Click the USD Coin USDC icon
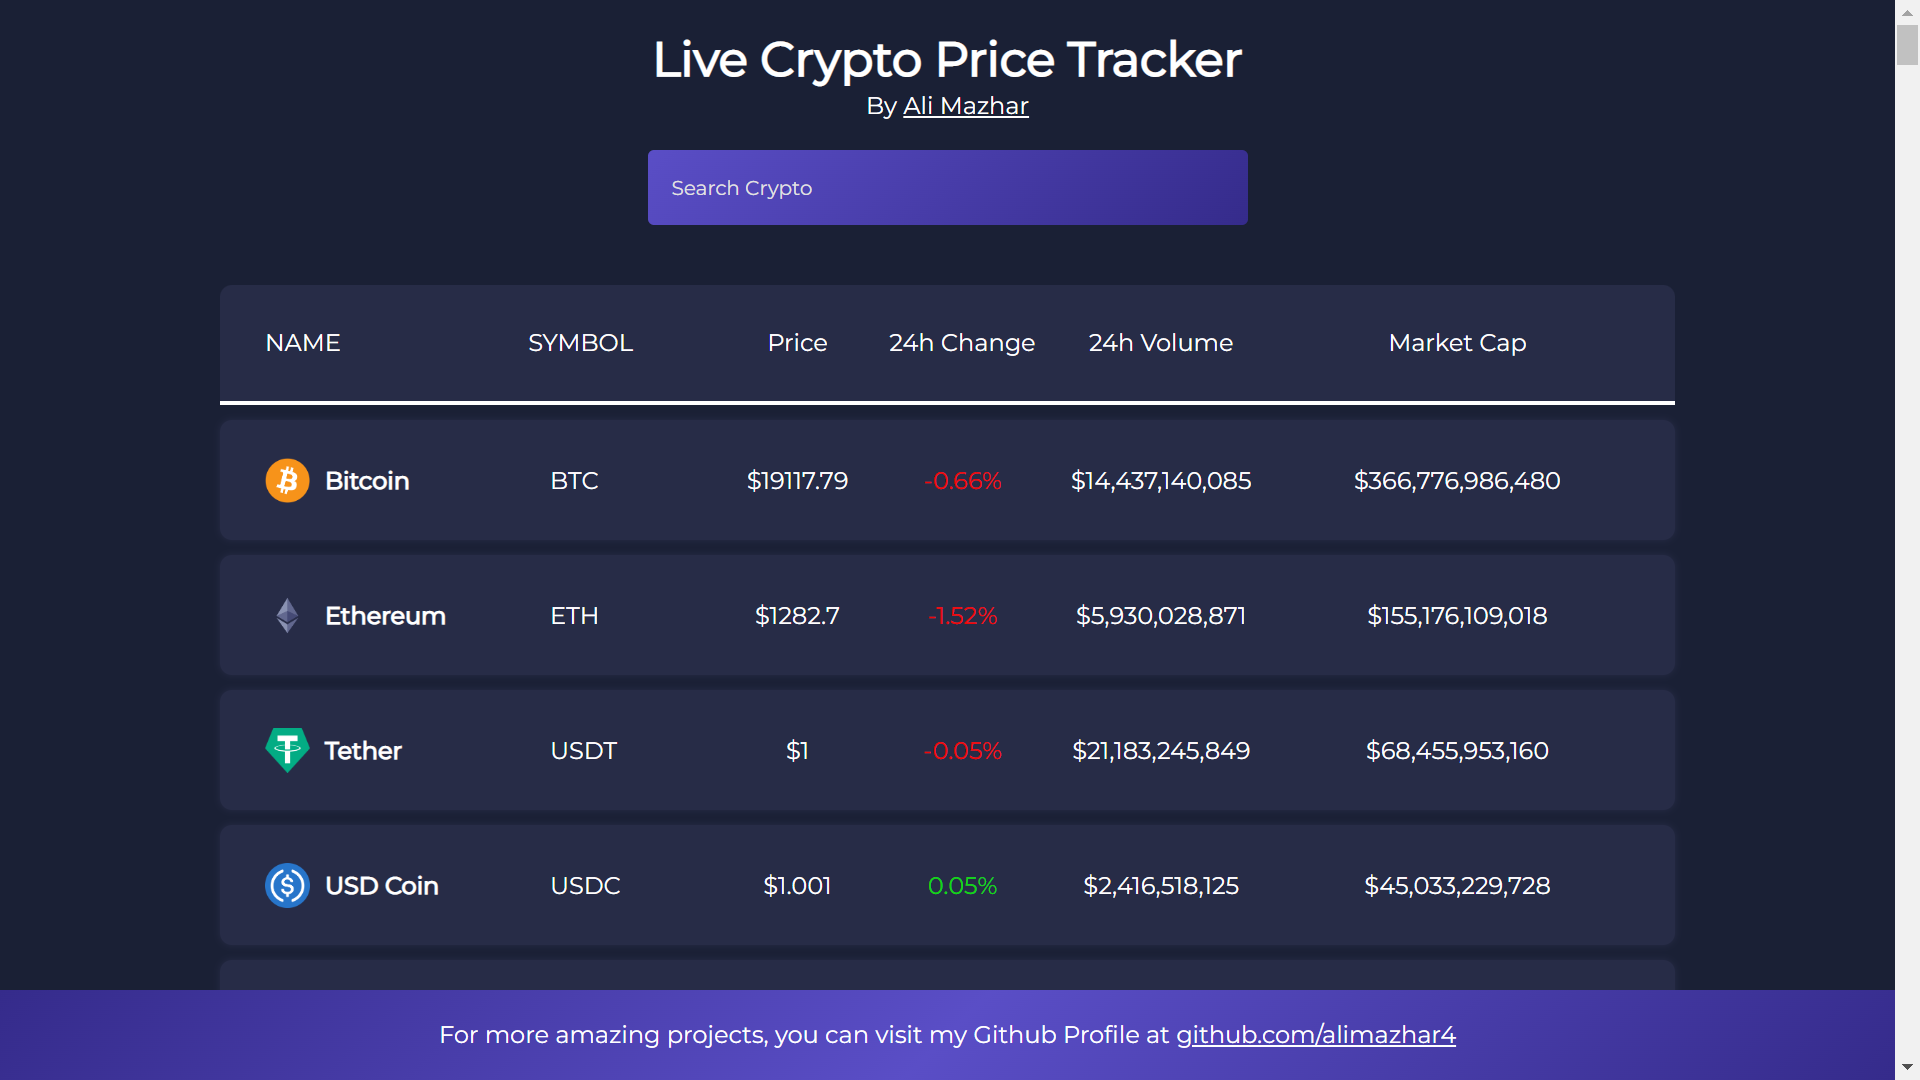 [287, 886]
